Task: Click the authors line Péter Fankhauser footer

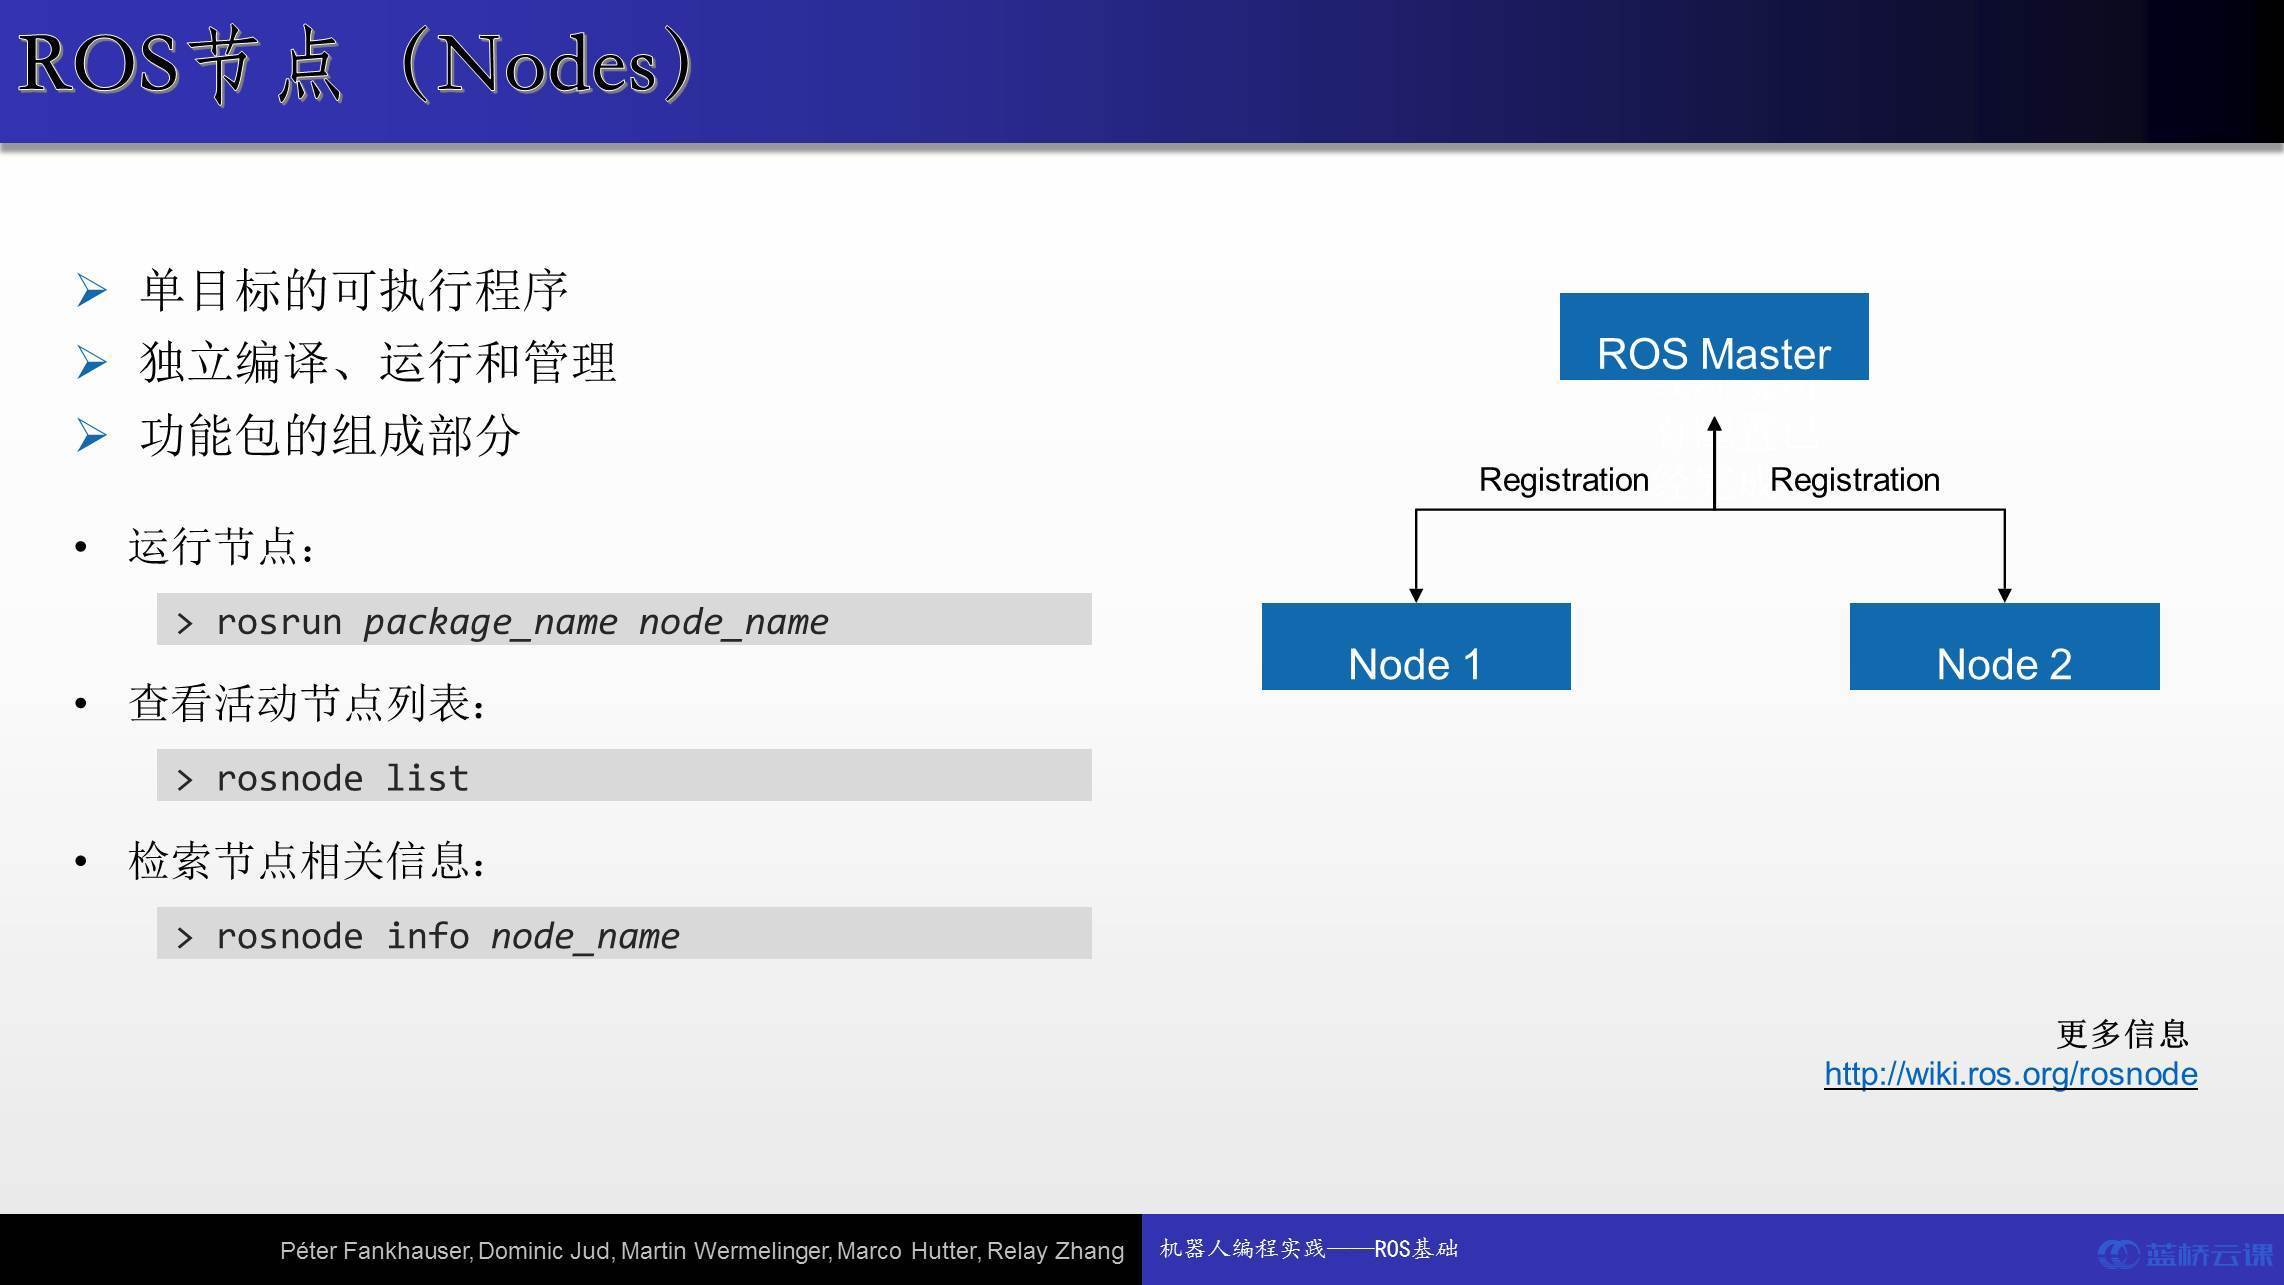Action: click(x=702, y=1251)
